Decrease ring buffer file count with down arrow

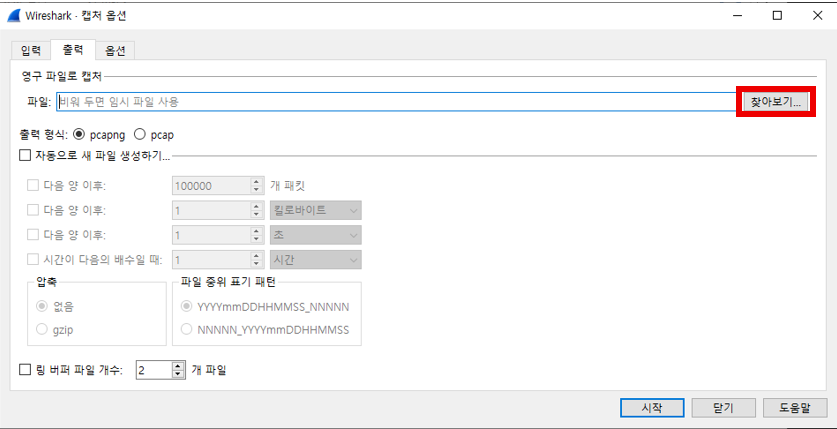point(179,375)
